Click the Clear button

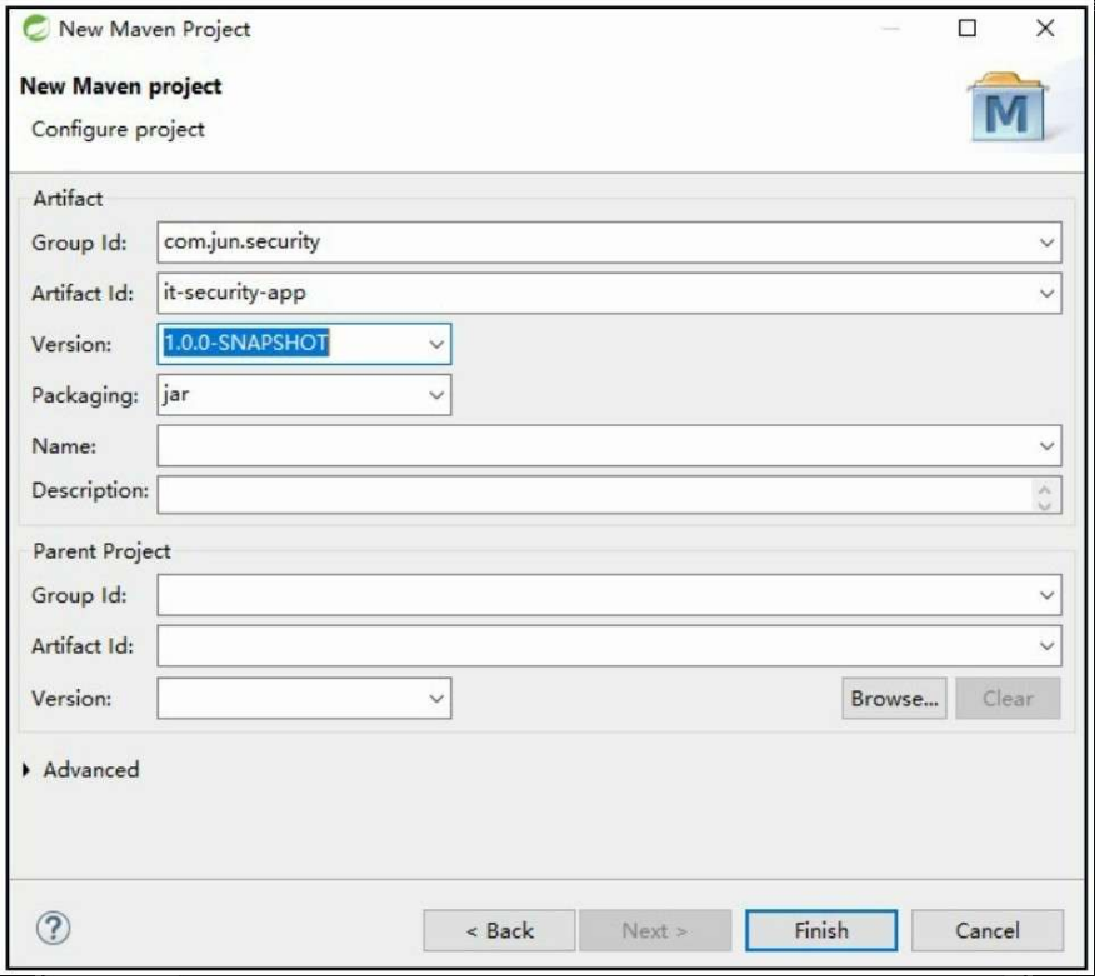[1008, 698]
